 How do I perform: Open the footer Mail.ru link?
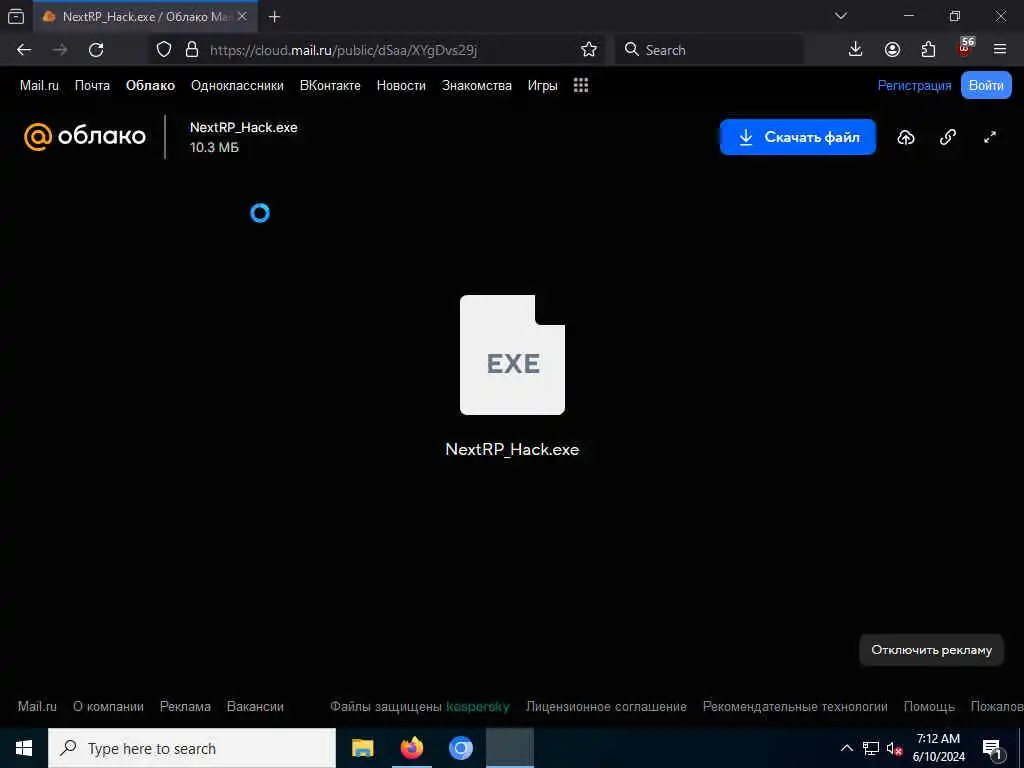point(37,707)
